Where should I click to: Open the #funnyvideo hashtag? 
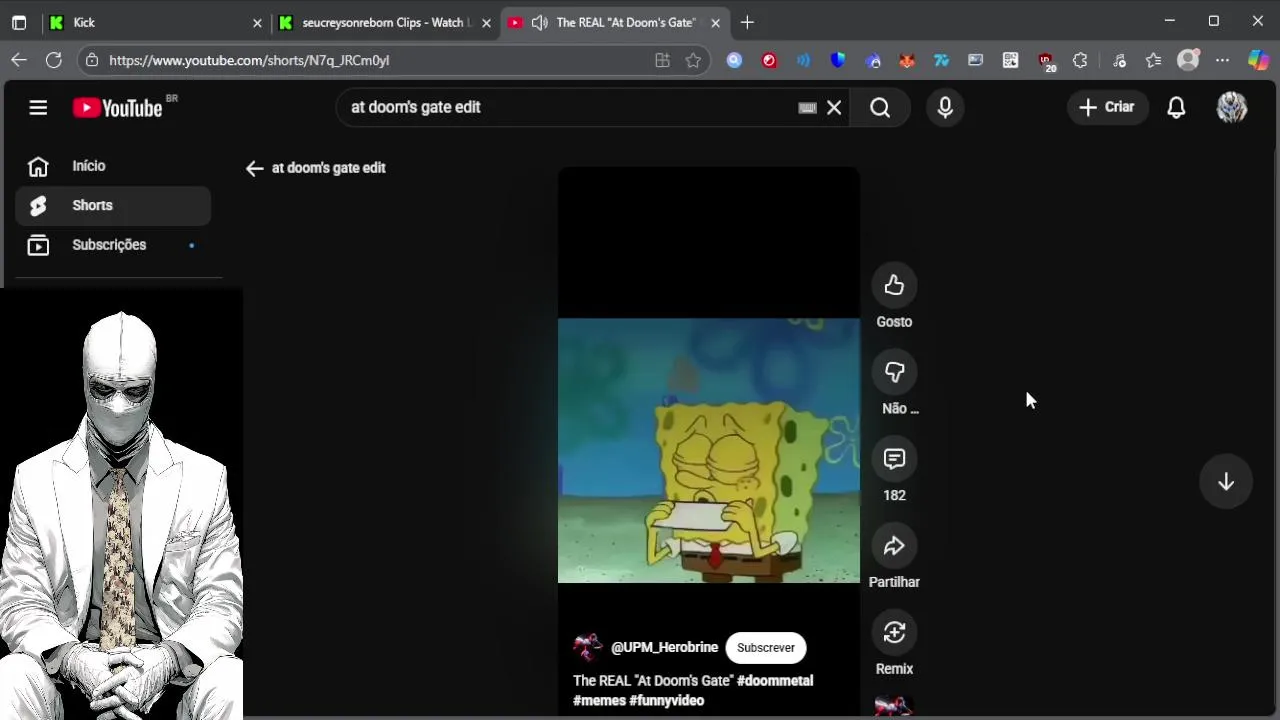click(x=667, y=701)
